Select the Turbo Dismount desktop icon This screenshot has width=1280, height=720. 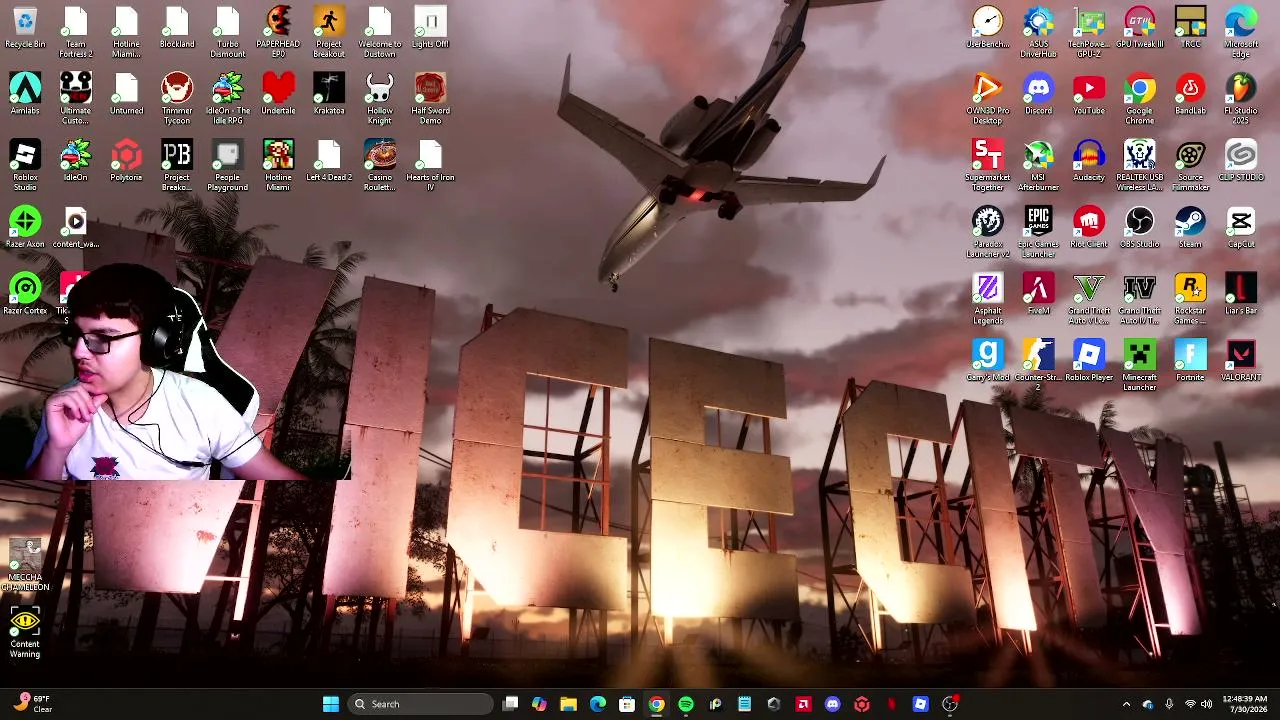[x=228, y=32]
